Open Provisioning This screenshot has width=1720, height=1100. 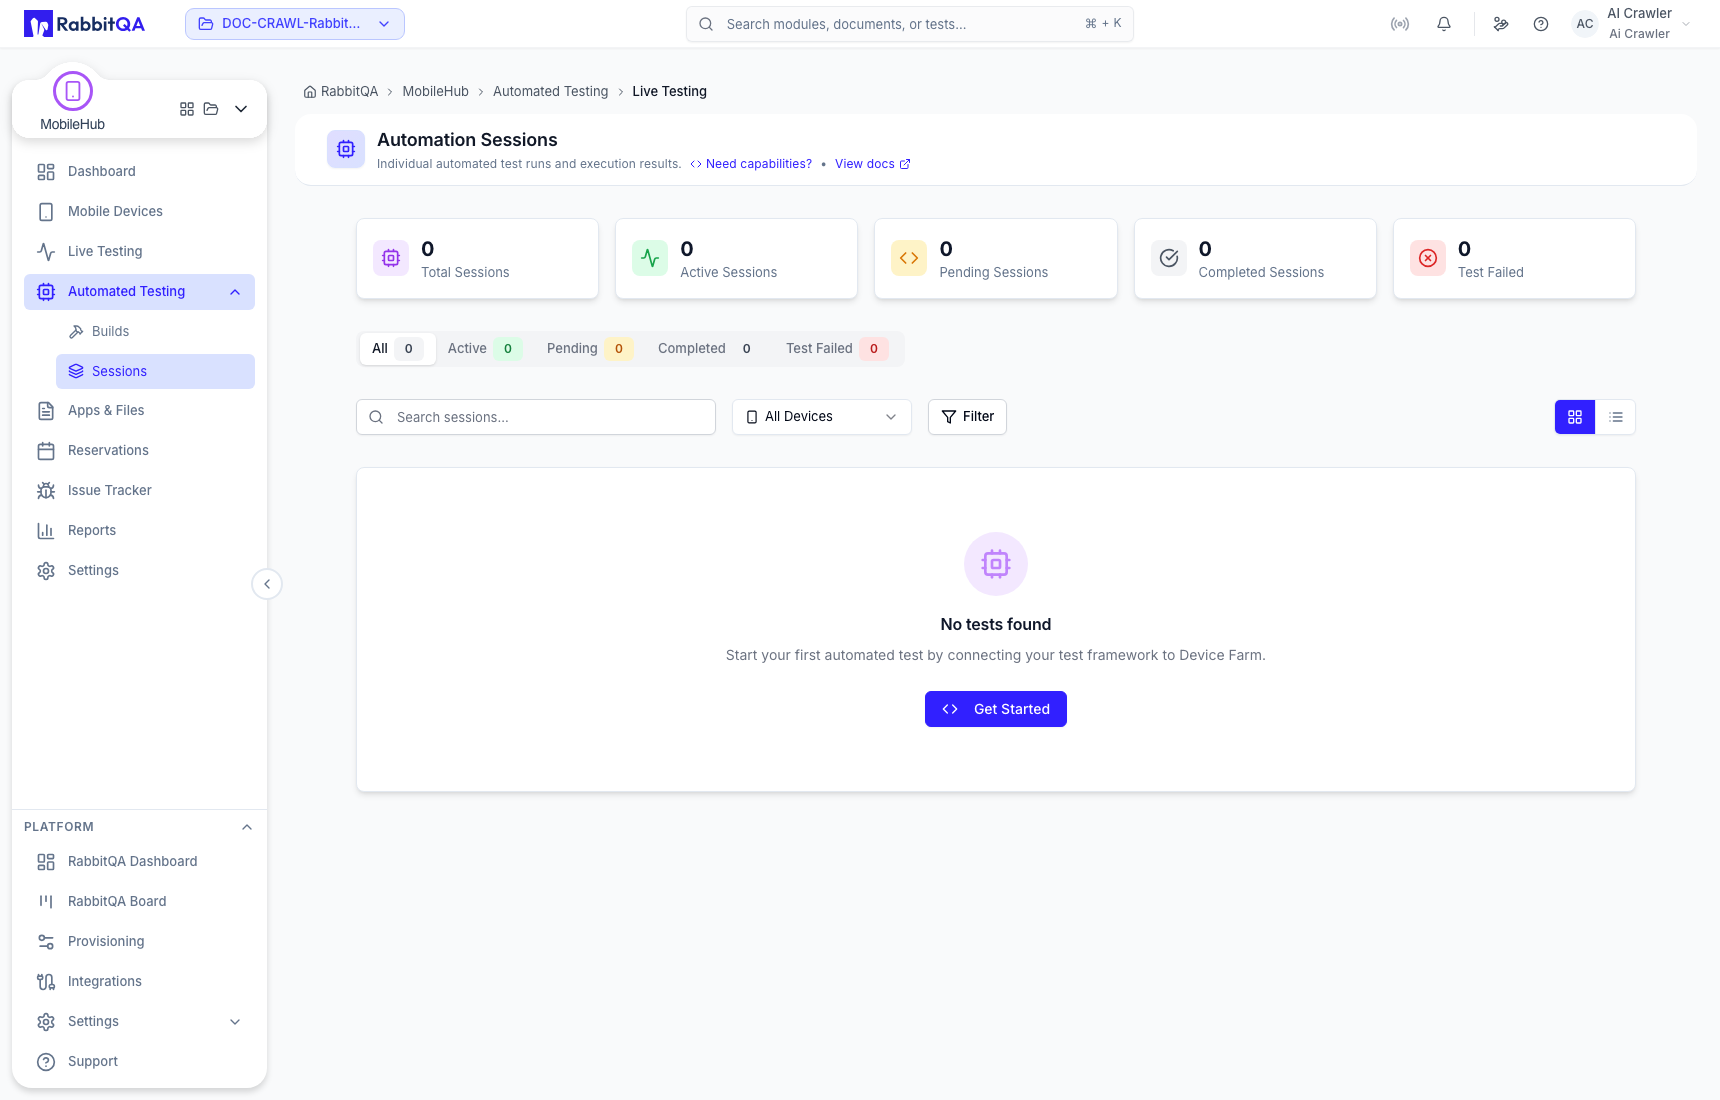click(x=139, y=942)
